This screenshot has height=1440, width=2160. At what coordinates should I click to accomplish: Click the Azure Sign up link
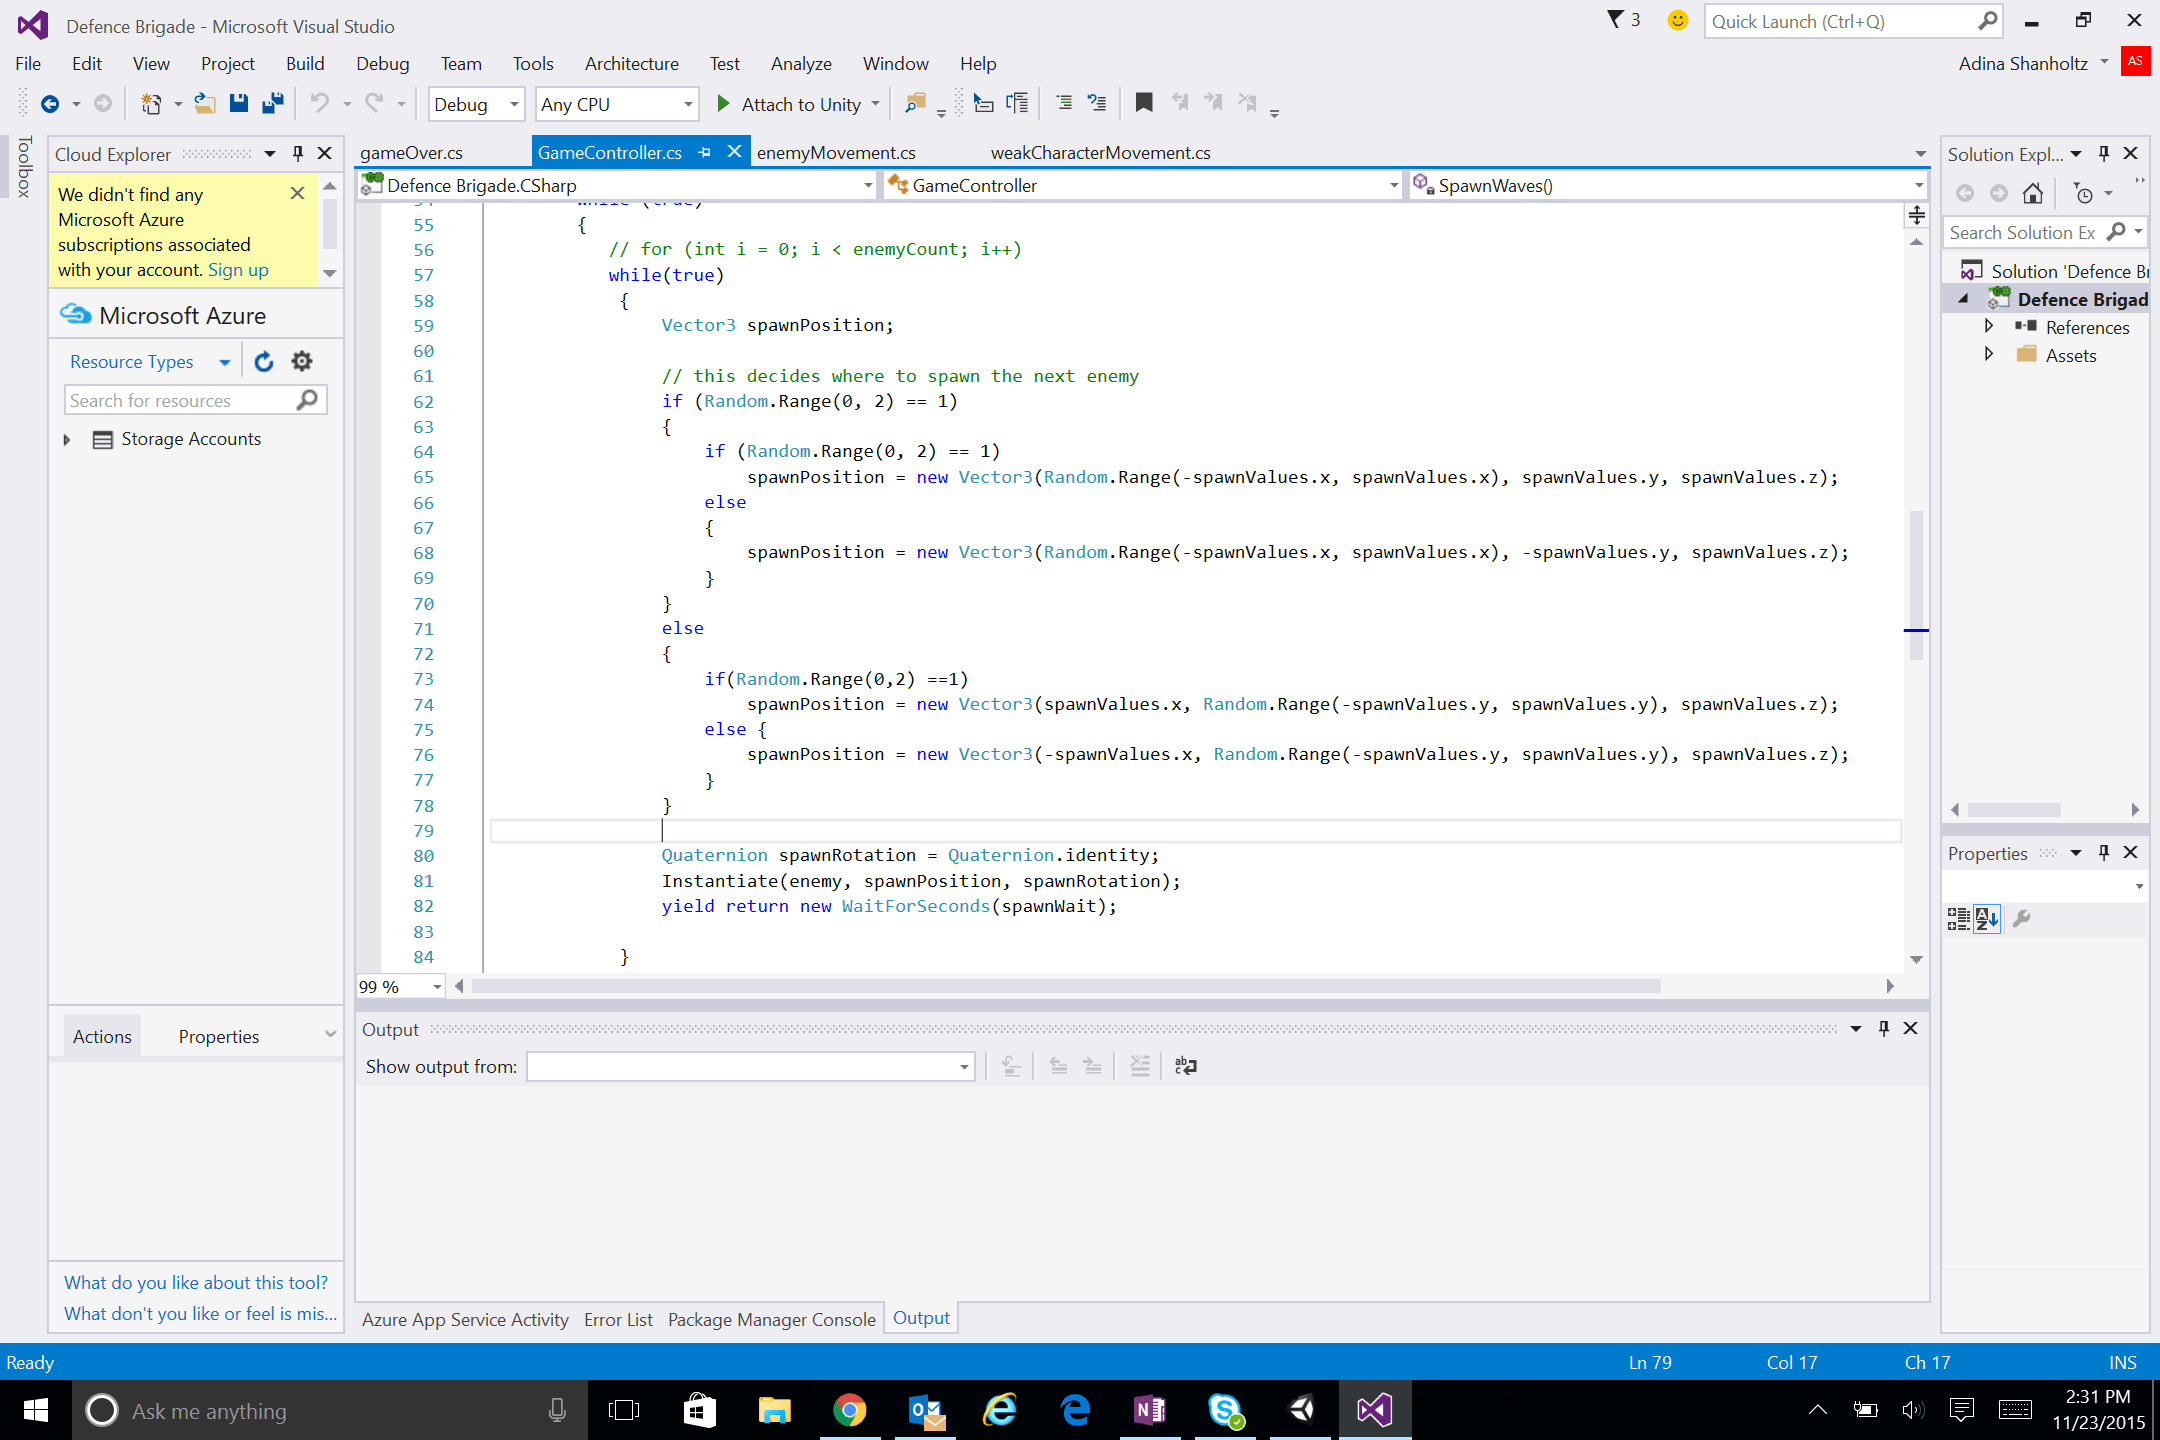[x=238, y=270]
